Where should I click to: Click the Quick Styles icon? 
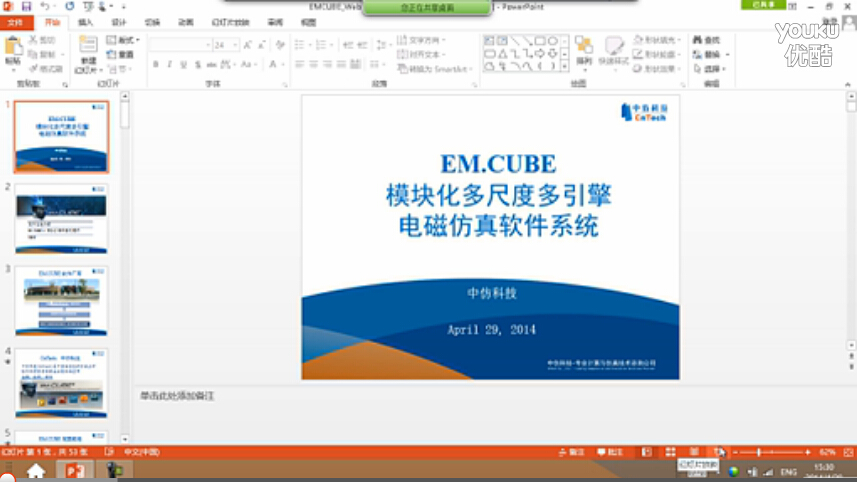614,46
